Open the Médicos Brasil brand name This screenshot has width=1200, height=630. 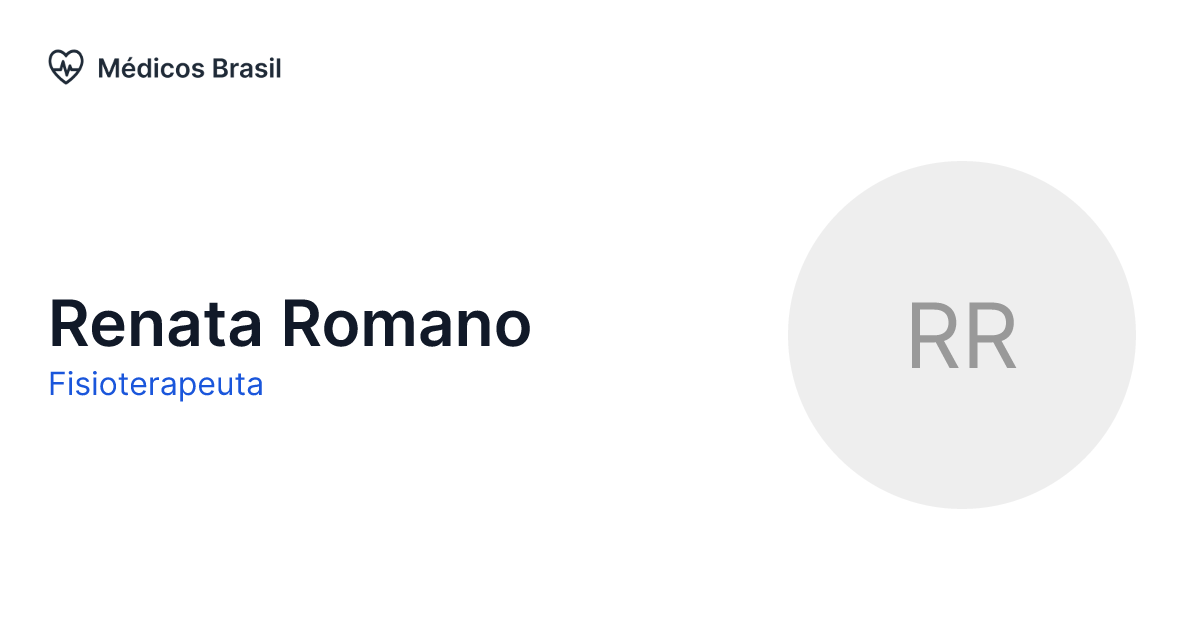[x=189, y=68]
